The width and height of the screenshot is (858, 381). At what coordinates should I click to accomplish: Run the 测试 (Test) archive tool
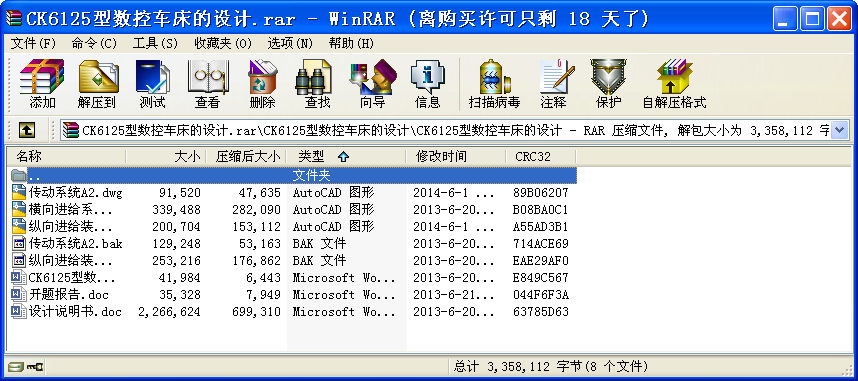(153, 84)
